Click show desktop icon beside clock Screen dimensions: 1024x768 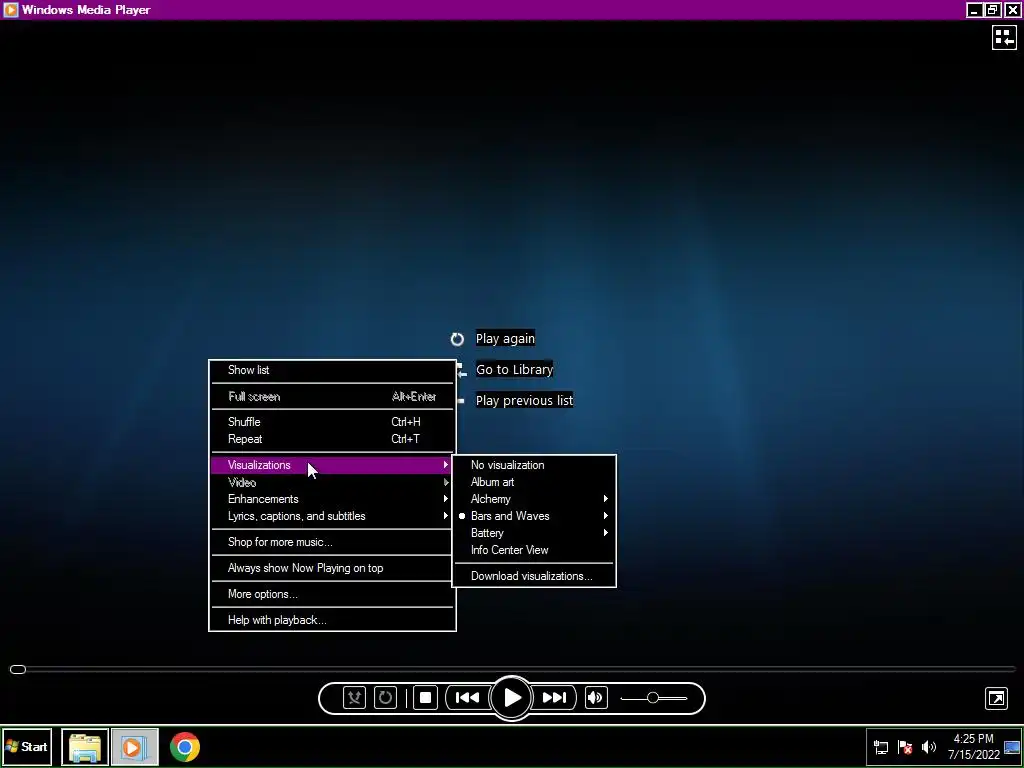1012,746
